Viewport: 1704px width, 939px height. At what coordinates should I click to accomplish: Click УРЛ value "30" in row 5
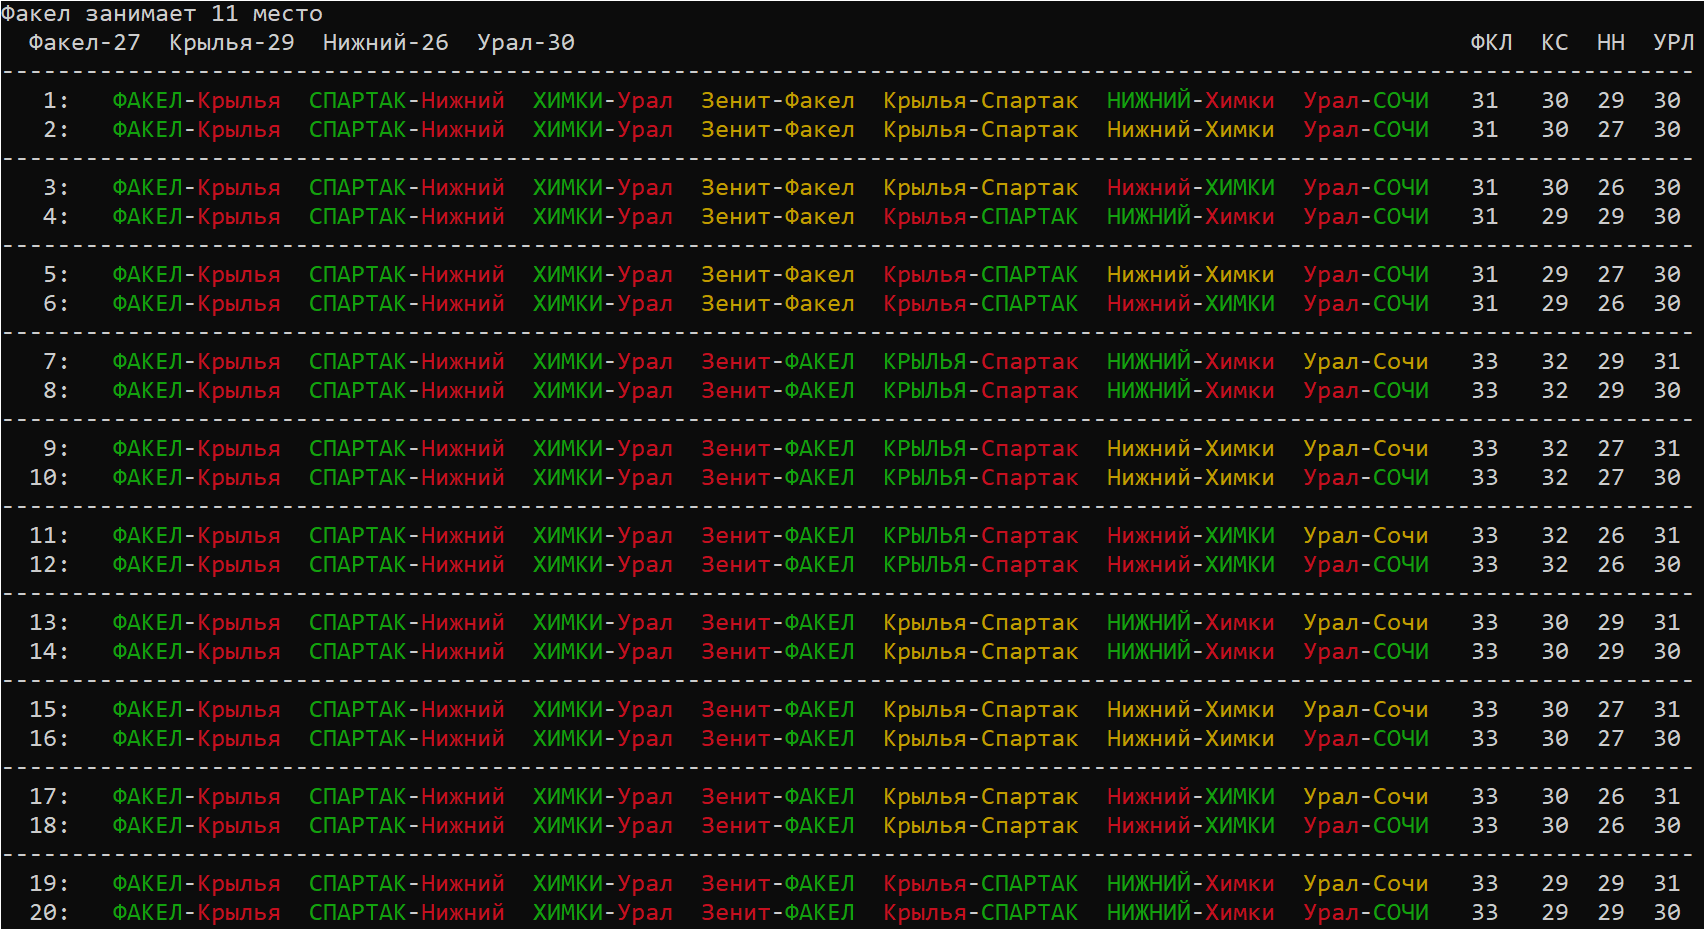tap(1667, 275)
